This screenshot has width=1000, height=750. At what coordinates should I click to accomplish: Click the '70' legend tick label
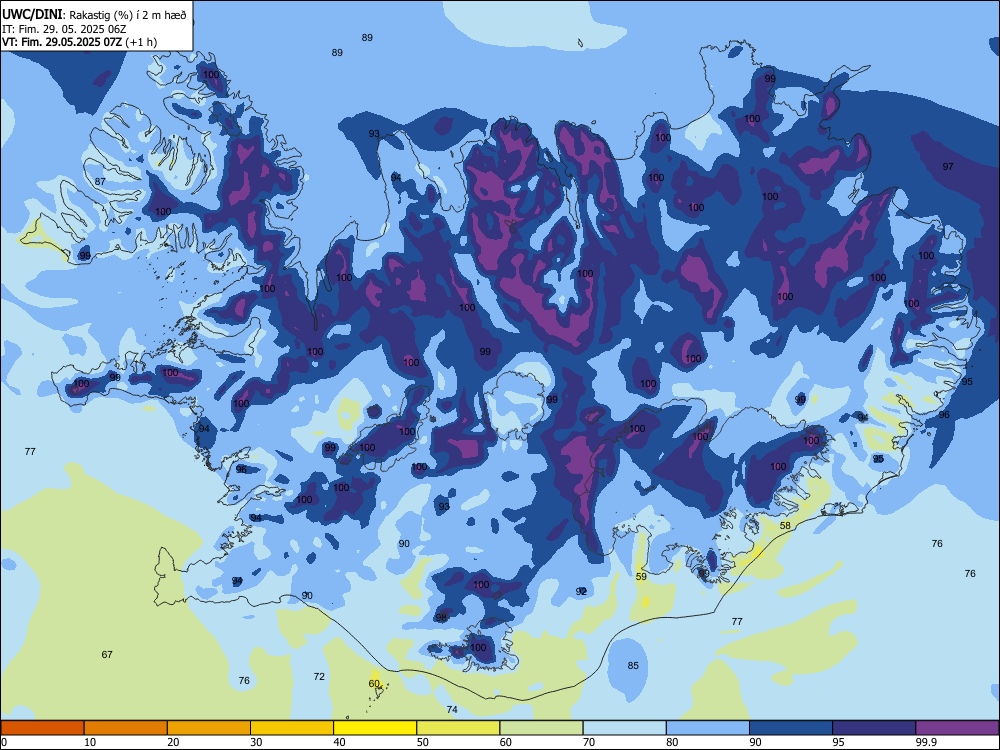click(x=589, y=742)
